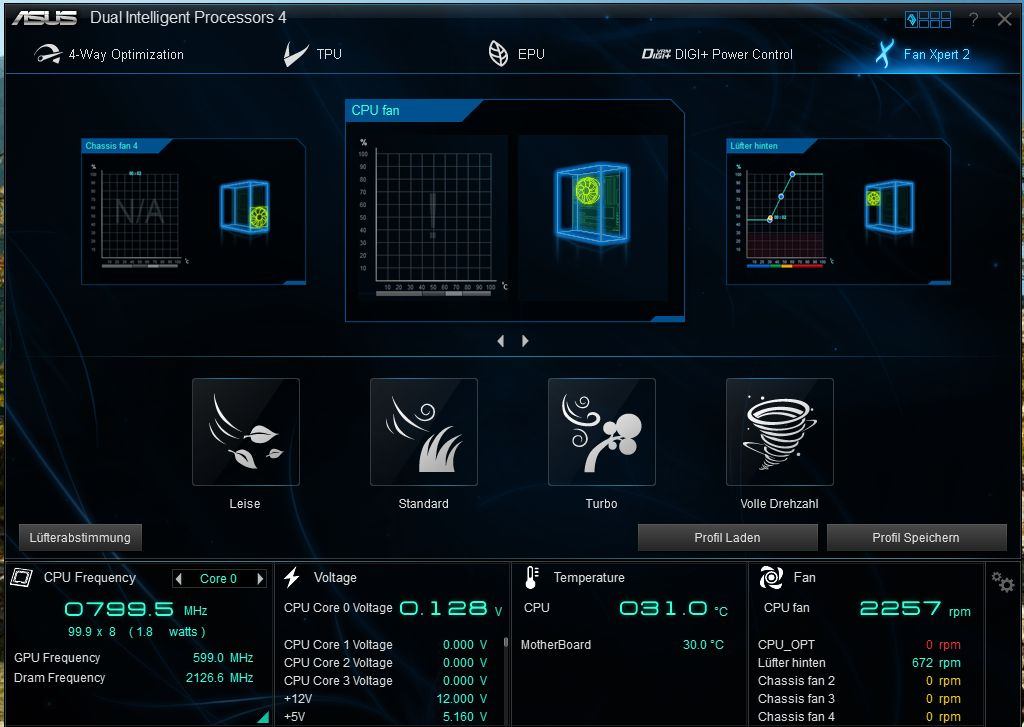Click the top point on Lüfter hinten curve
The width and height of the screenshot is (1024, 727).
click(792, 174)
